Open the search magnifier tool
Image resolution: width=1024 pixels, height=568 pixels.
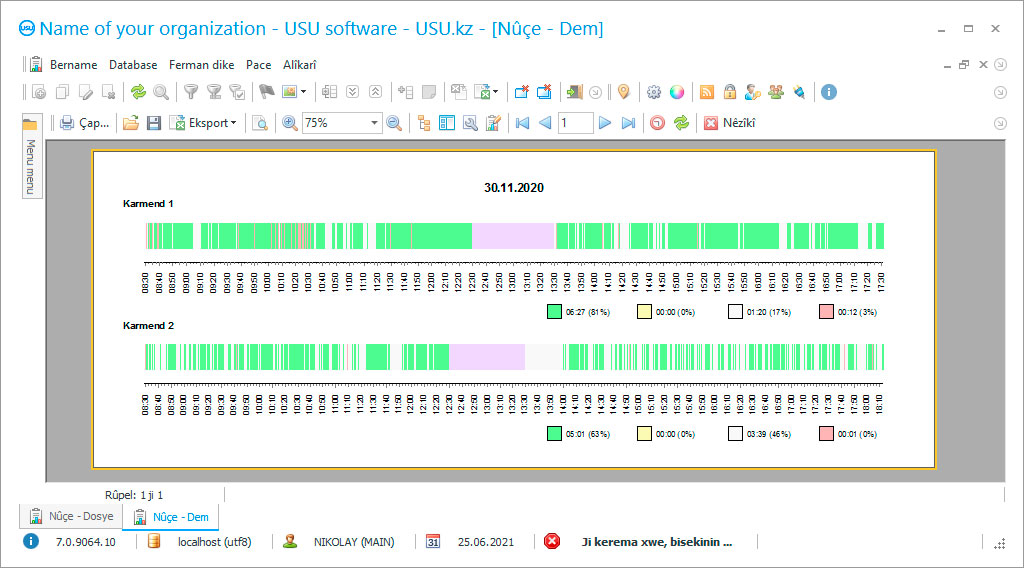(160, 92)
